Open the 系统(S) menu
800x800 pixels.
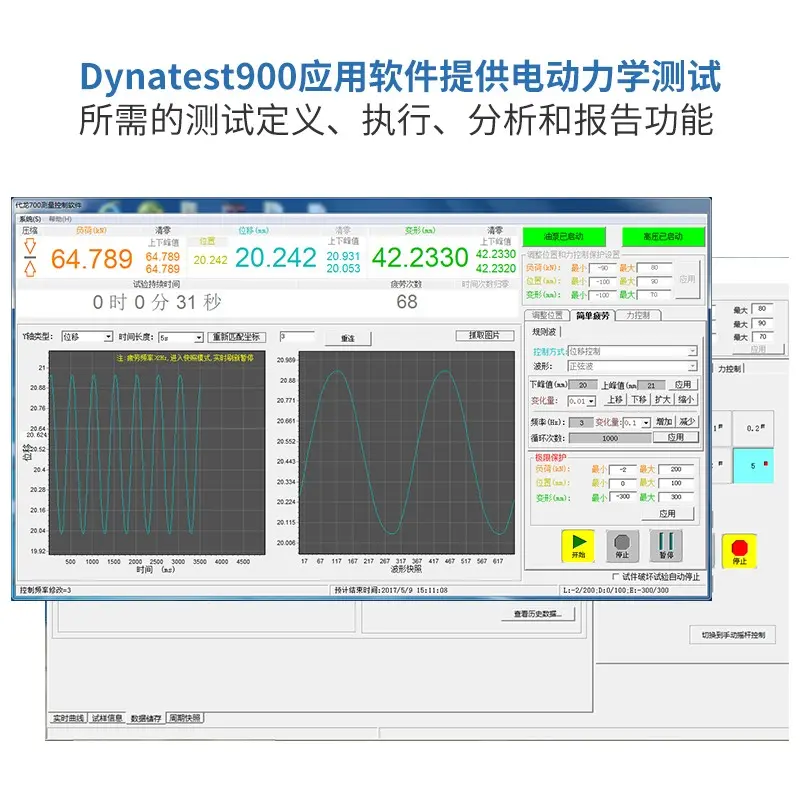click(30, 219)
